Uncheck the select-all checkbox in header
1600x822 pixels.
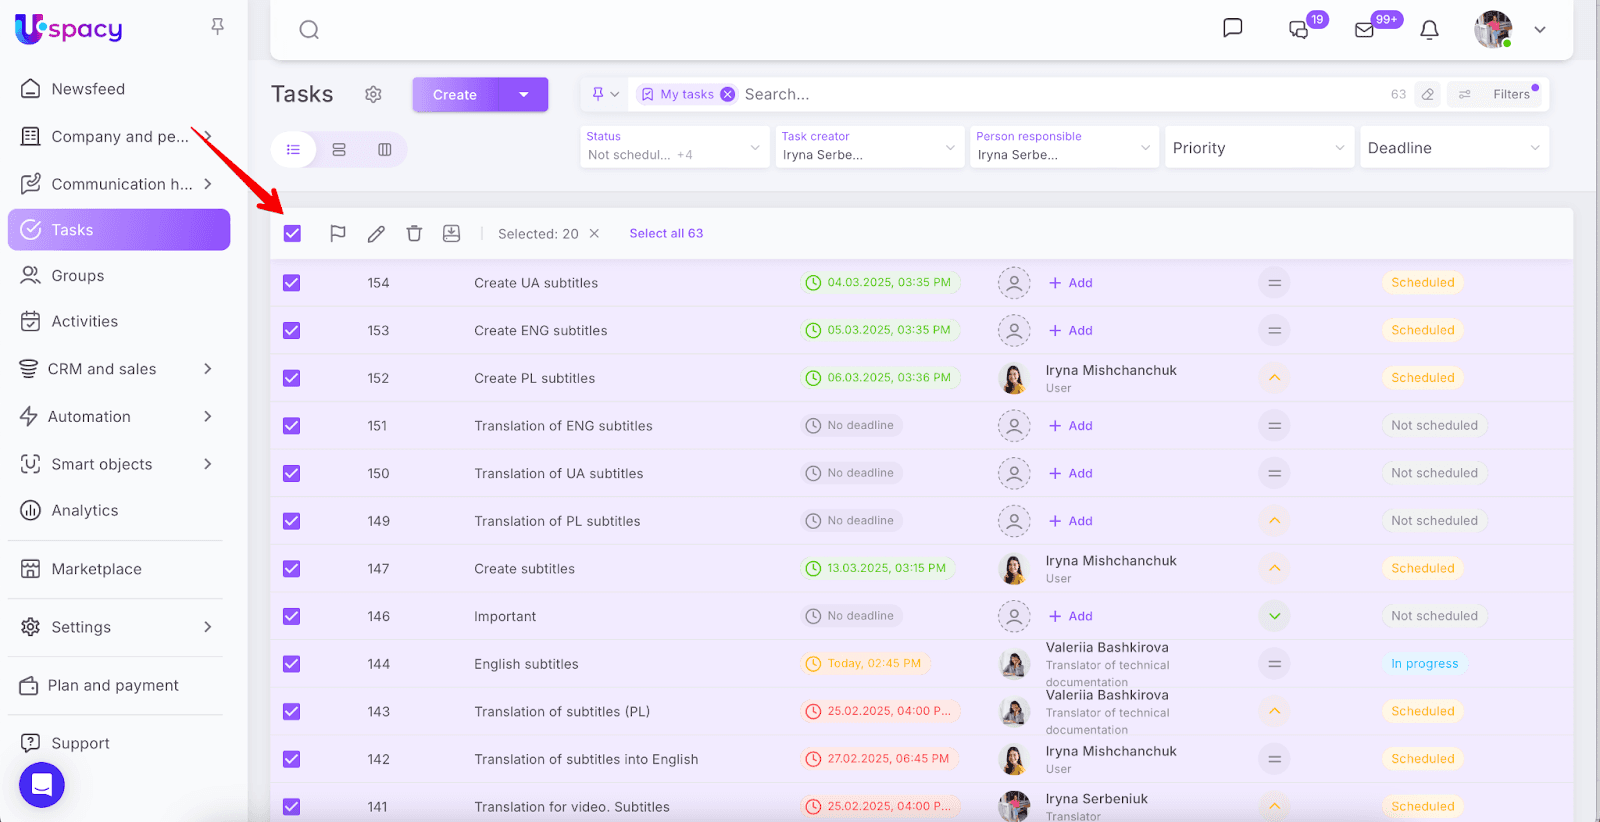point(292,234)
